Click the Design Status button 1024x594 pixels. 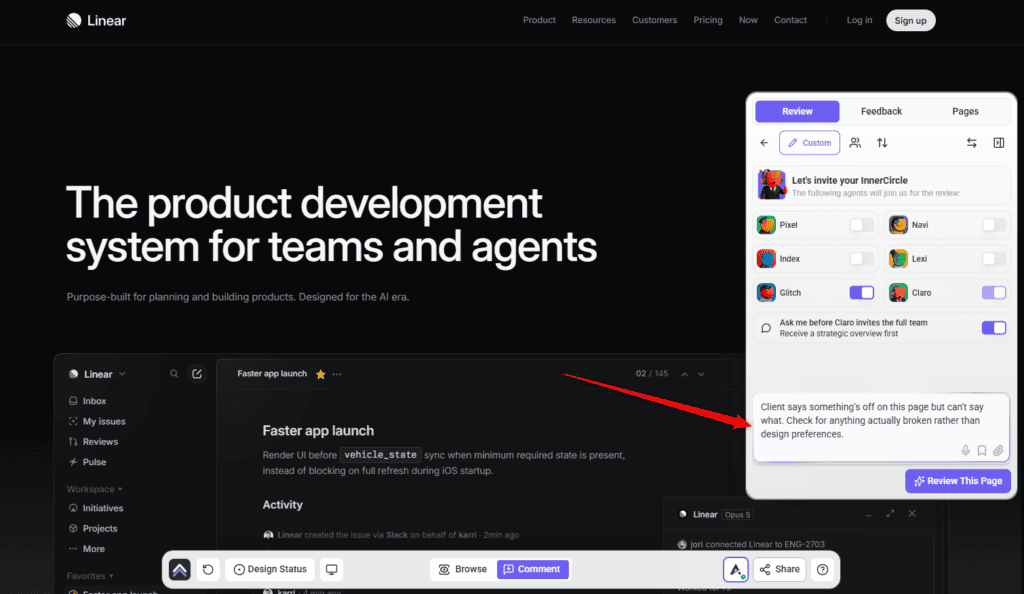(x=270, y=569)
